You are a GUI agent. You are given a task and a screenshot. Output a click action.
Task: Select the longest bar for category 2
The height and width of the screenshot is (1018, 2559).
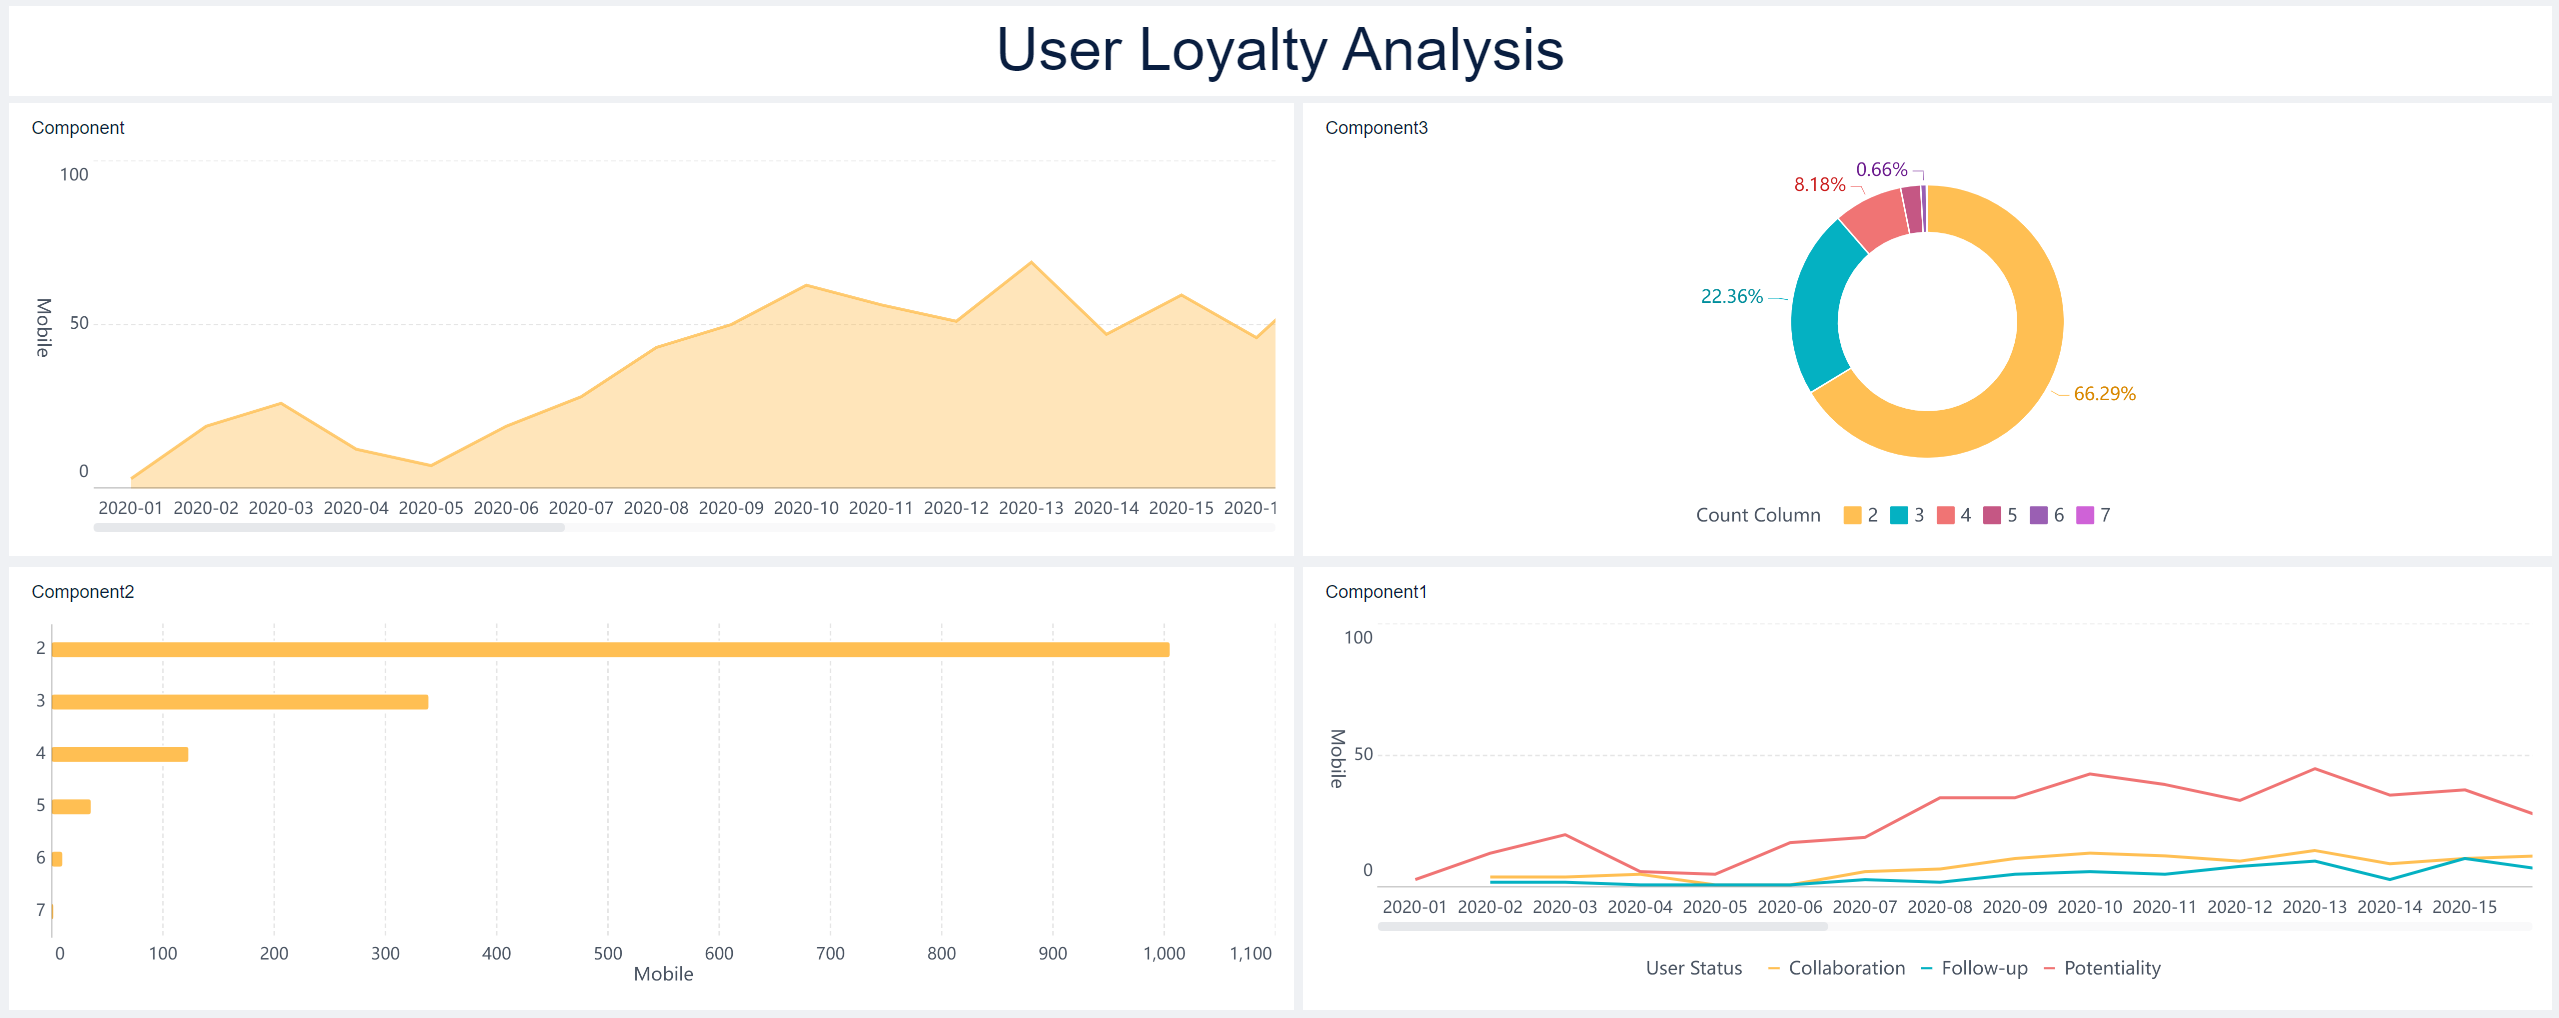coord(610,650)
